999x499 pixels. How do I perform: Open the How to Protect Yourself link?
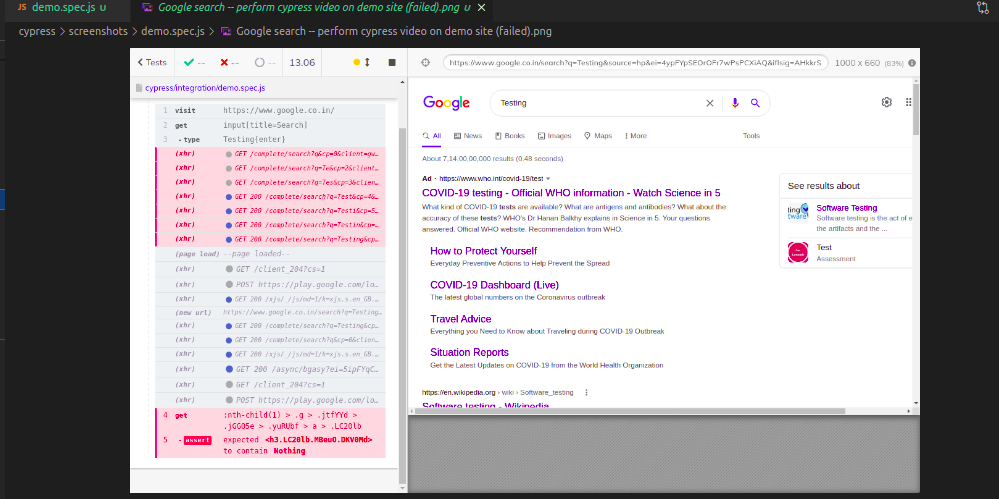484,251
